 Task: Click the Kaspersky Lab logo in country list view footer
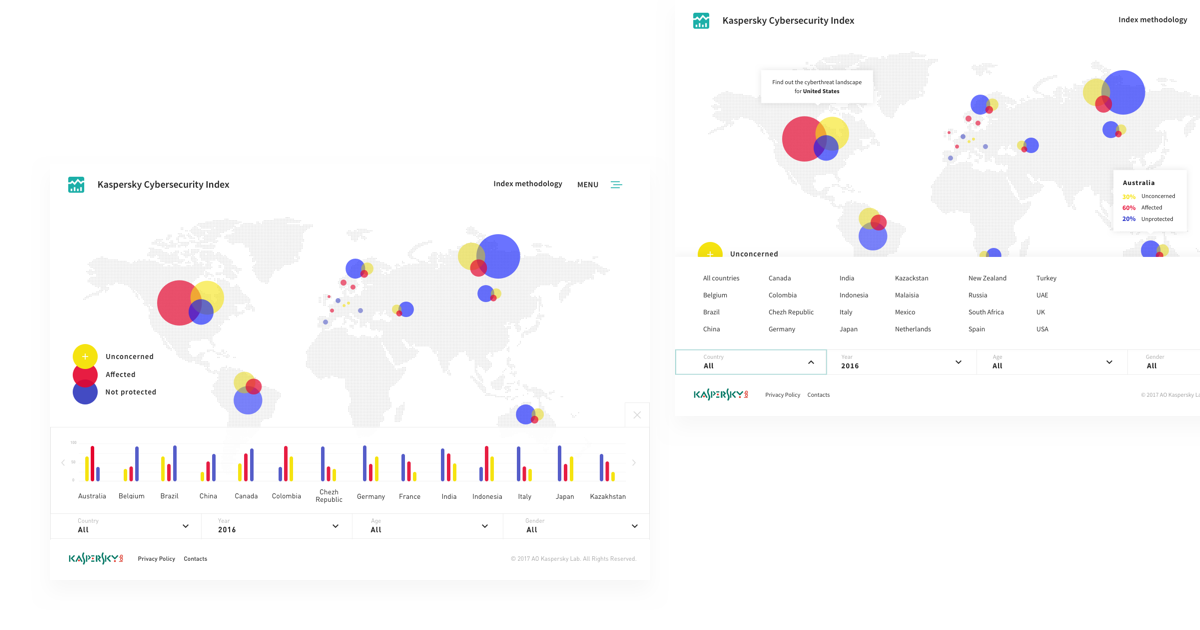(x=721, y=395)
